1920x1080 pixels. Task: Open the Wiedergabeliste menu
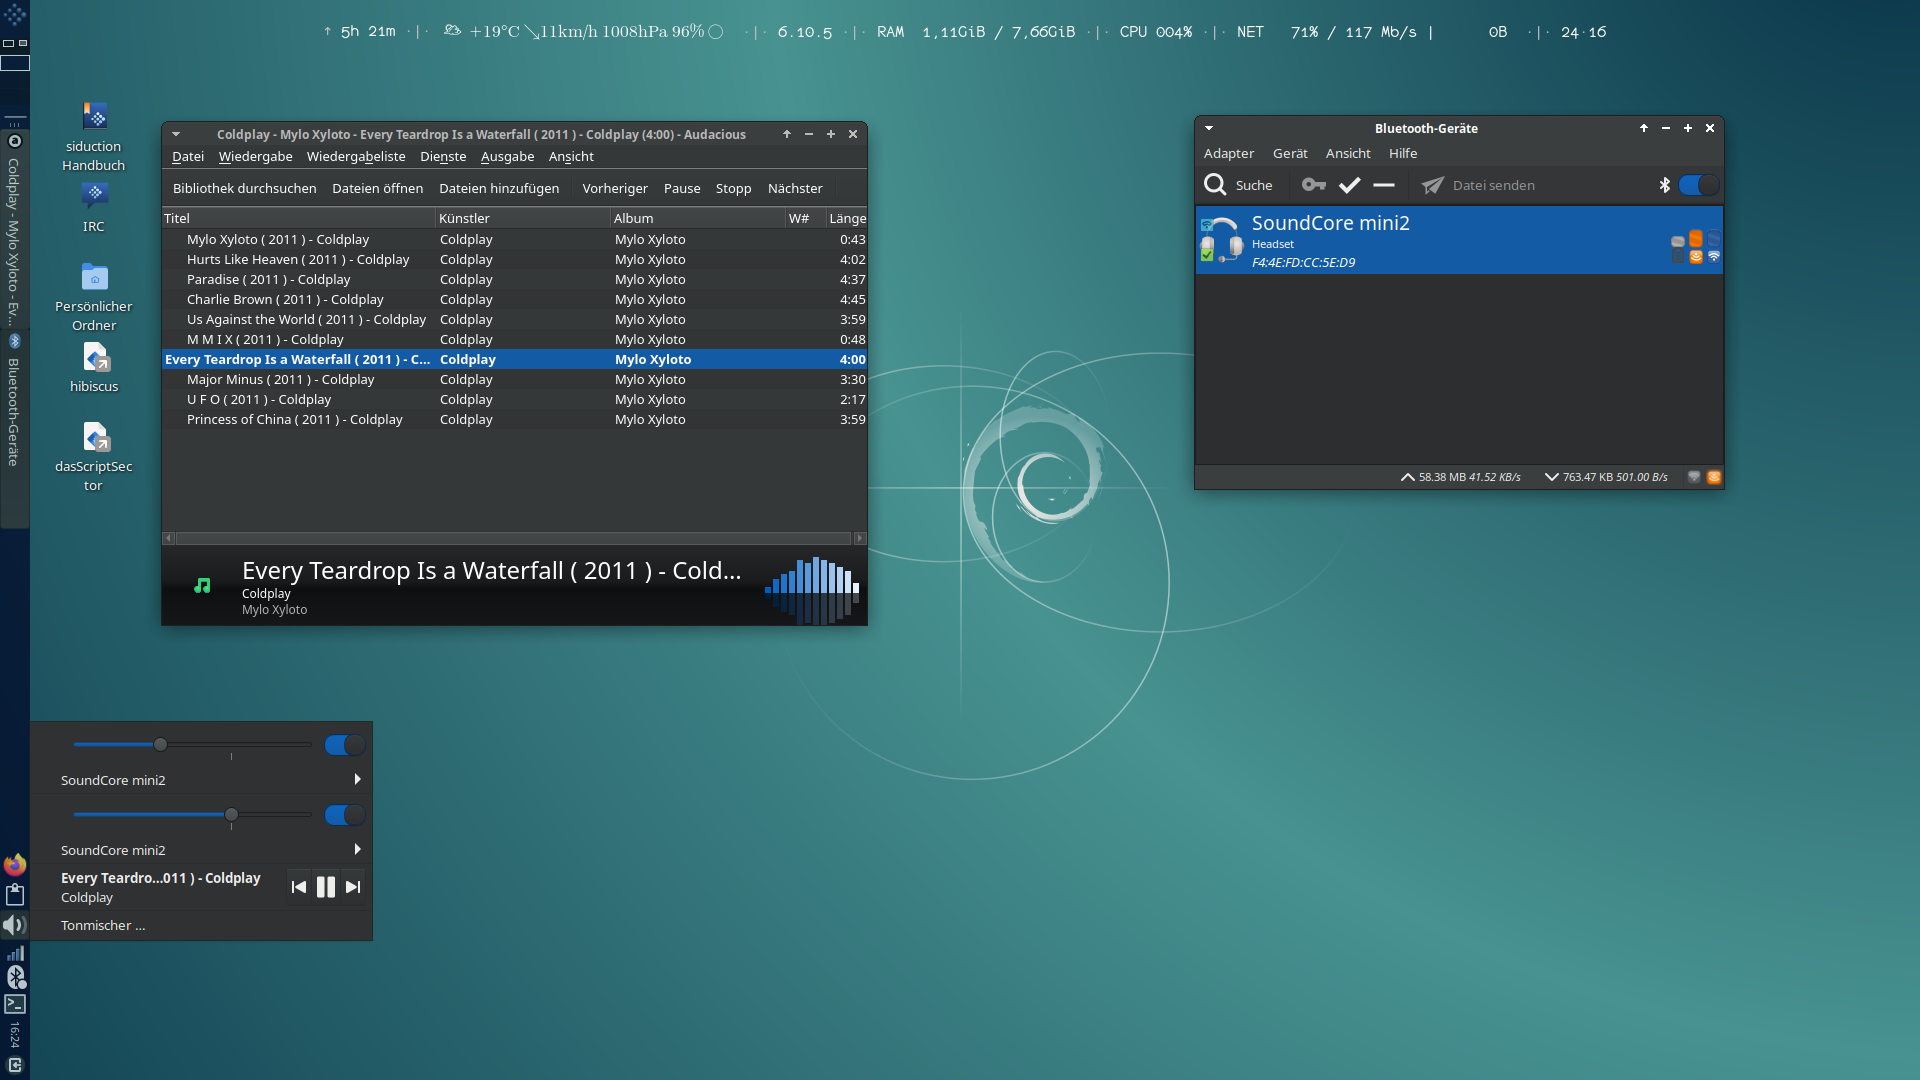click(356, 156)
